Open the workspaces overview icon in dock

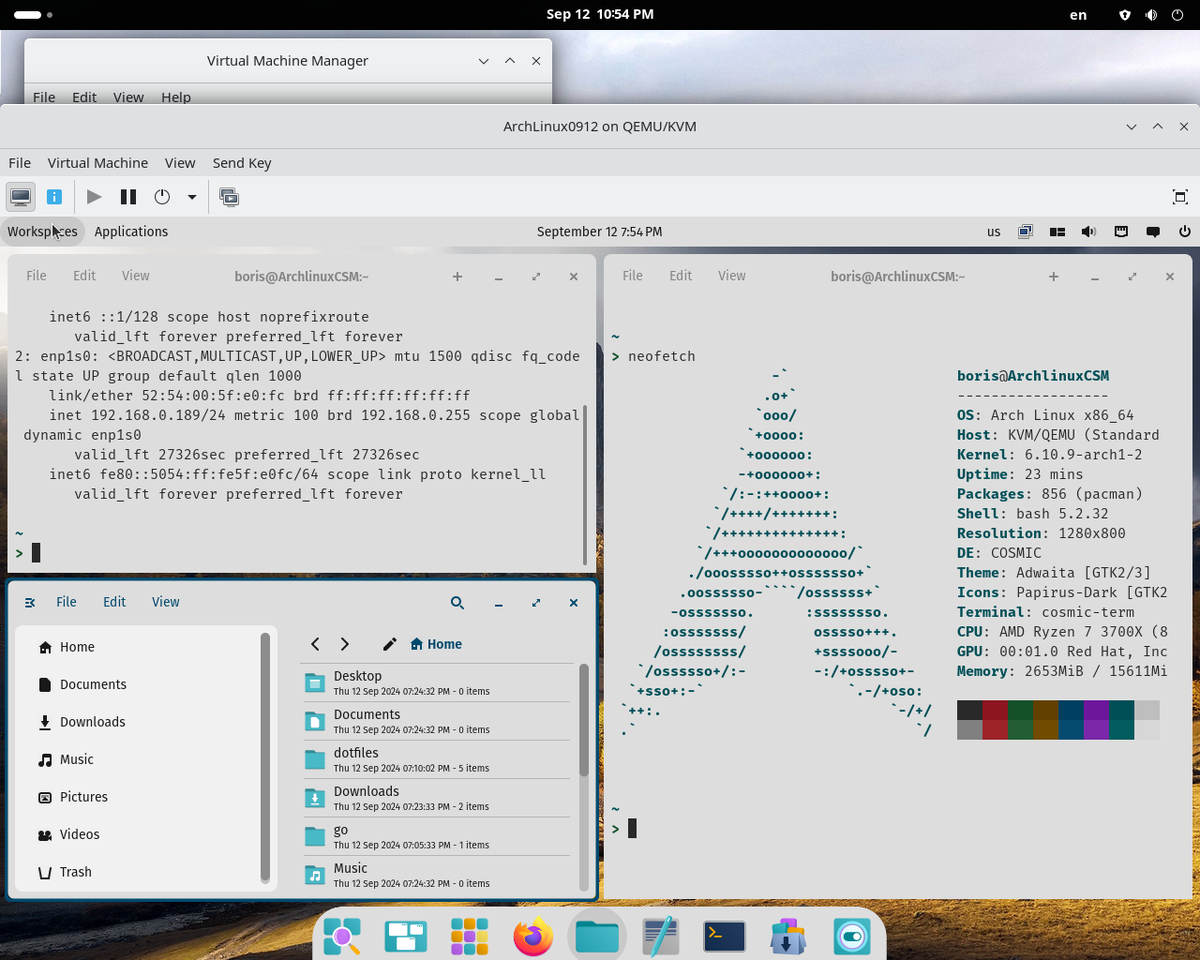405,937
